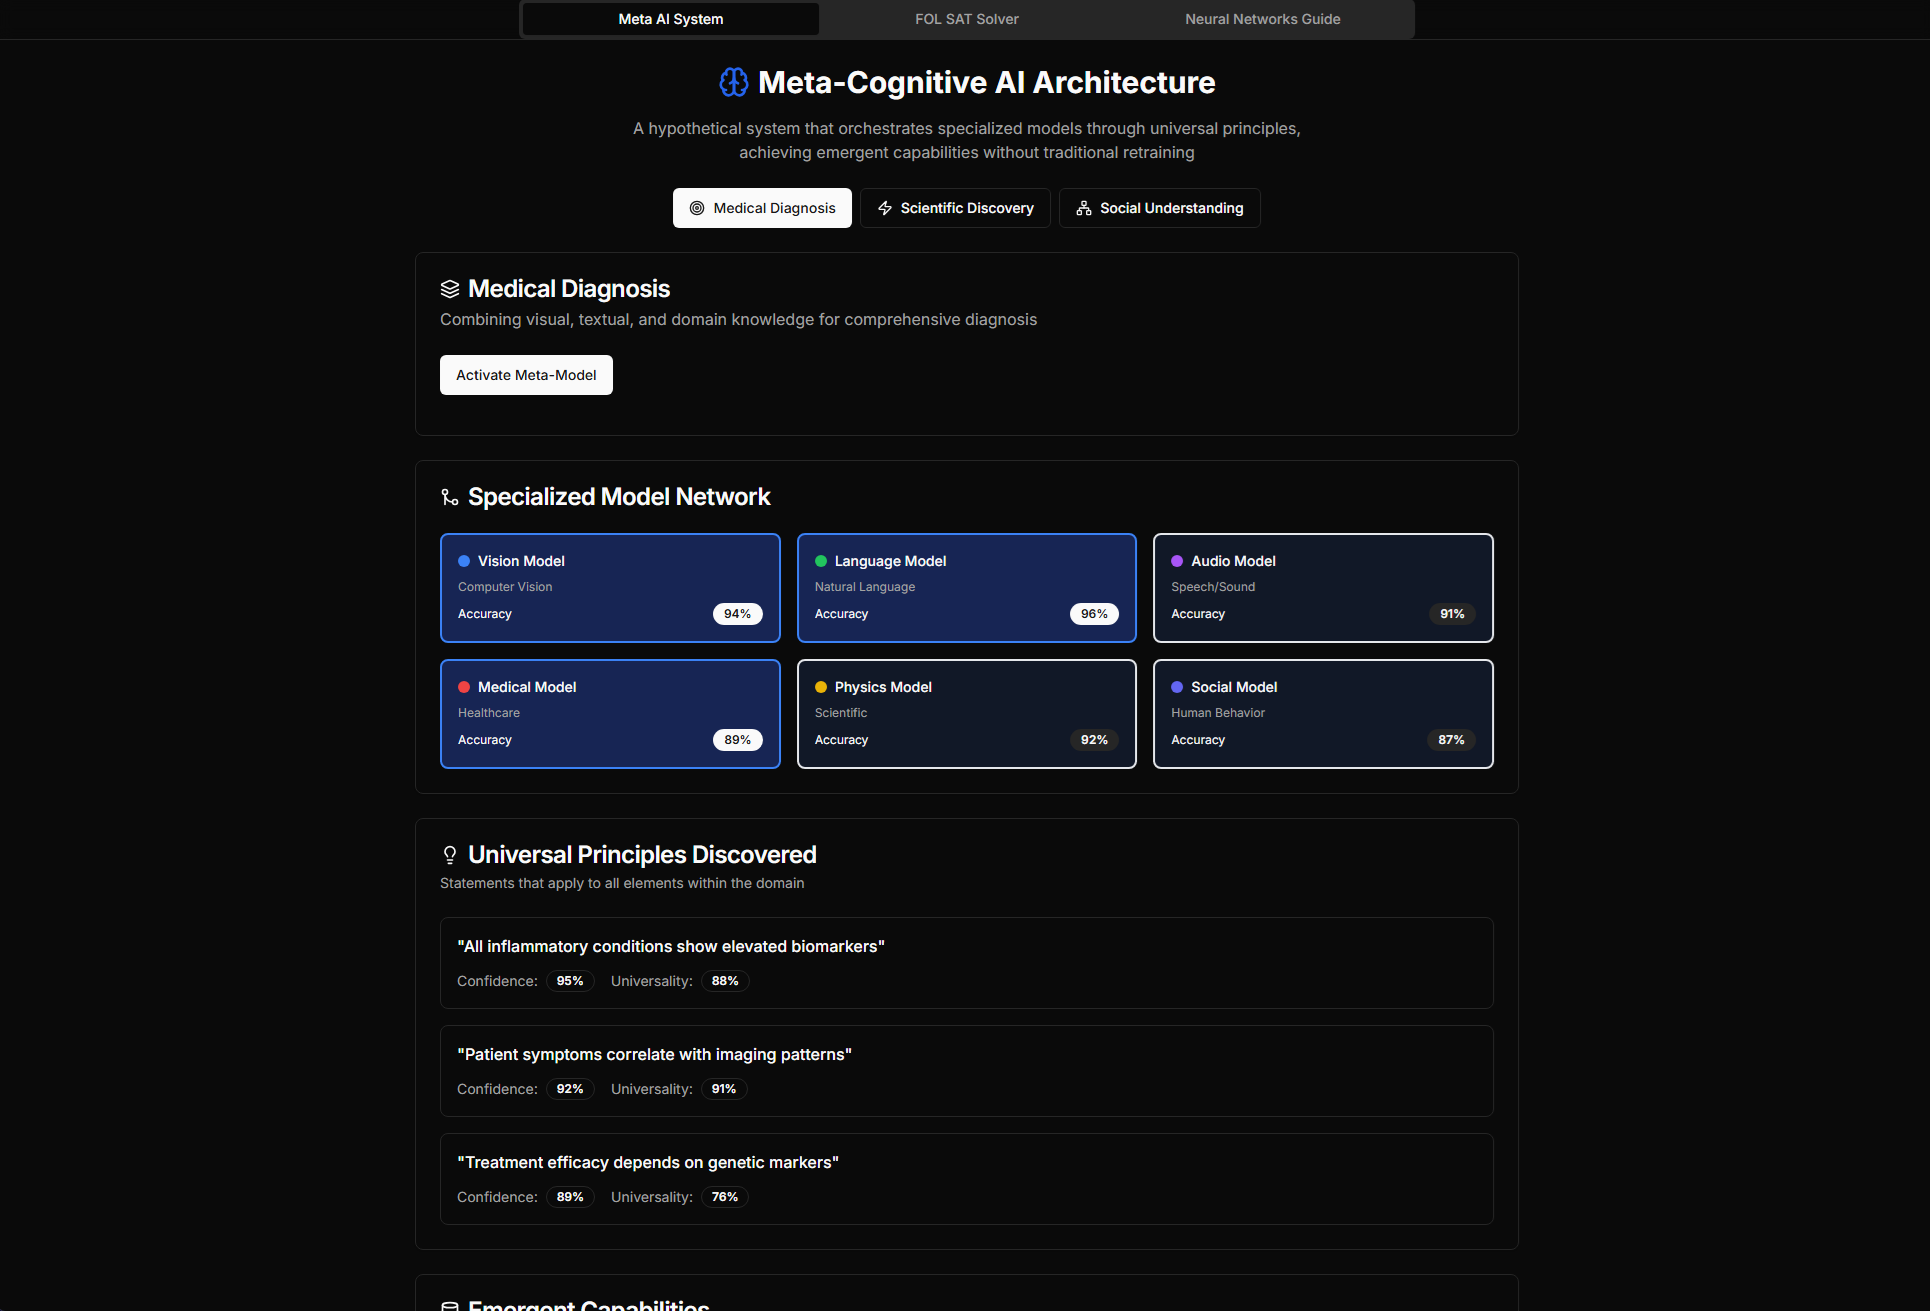
Task: Toggle the Medical Model red status dot
Action: click(x=463, y=687)
